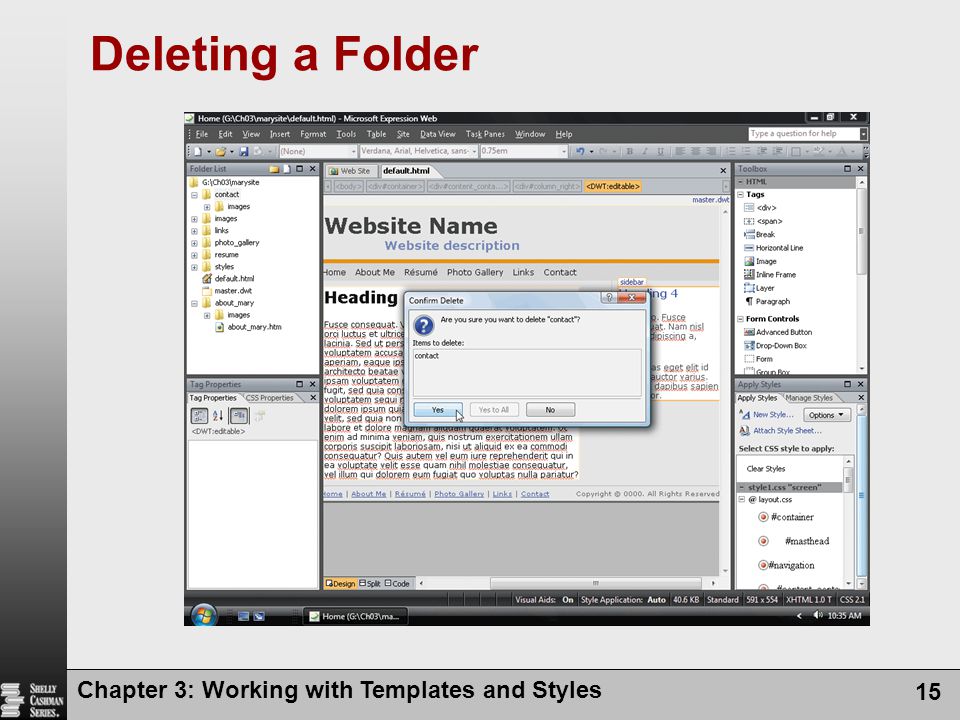Show categorized list in Tag Properties
This screenshot has width=960, height=720.
(199, 416)
